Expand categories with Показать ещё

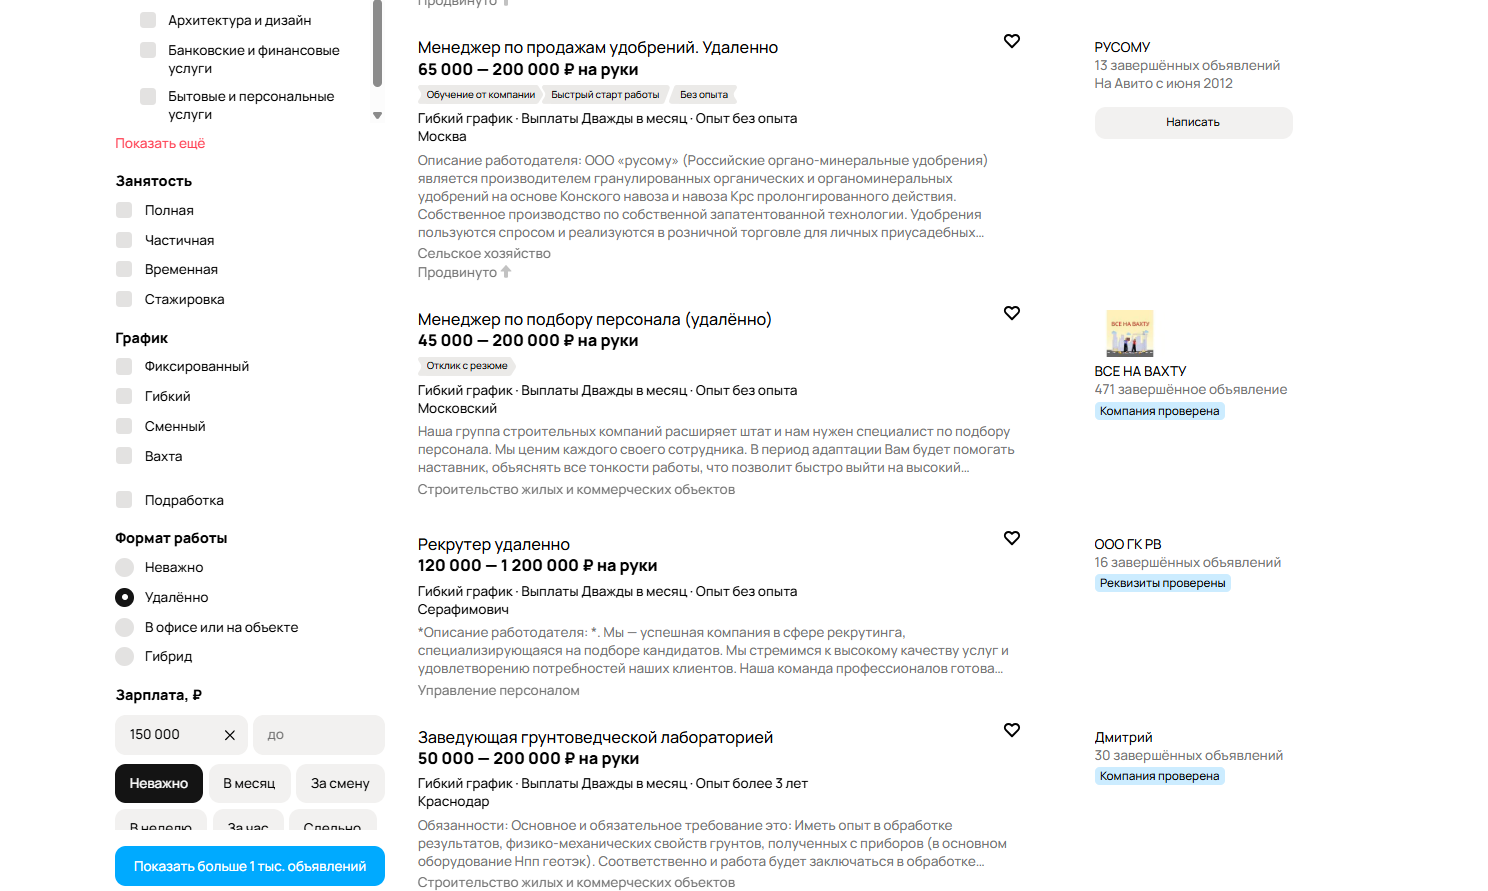tap(160, 143)
